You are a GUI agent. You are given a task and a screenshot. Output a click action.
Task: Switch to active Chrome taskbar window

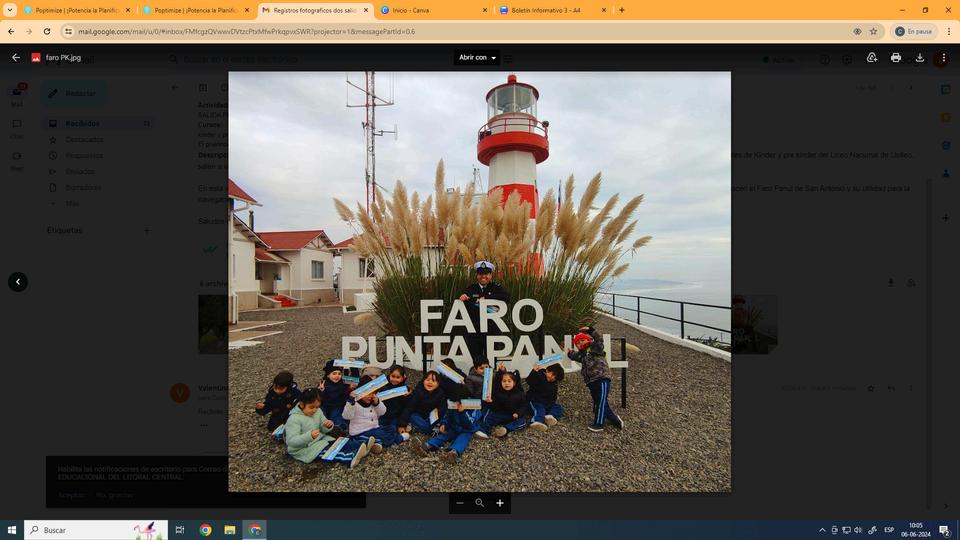[x=255, y=530]
